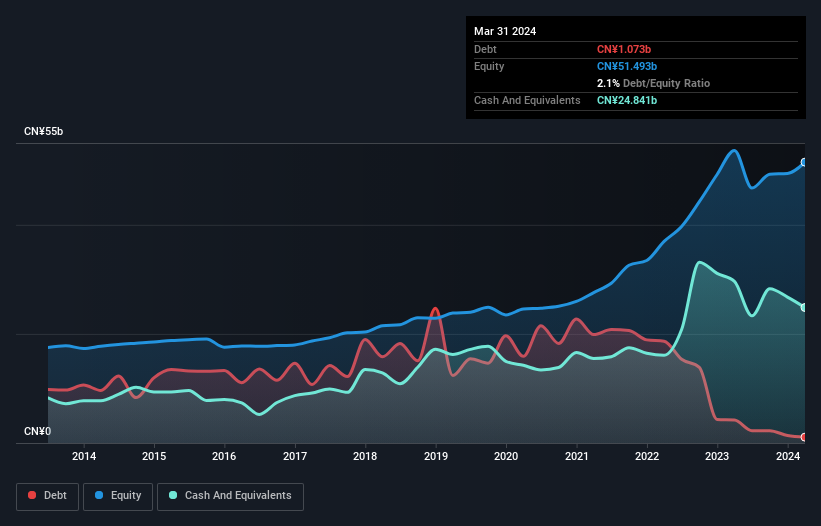Click the teal cash peak in late 2022
Screen dimensions: 821x526
700,263
